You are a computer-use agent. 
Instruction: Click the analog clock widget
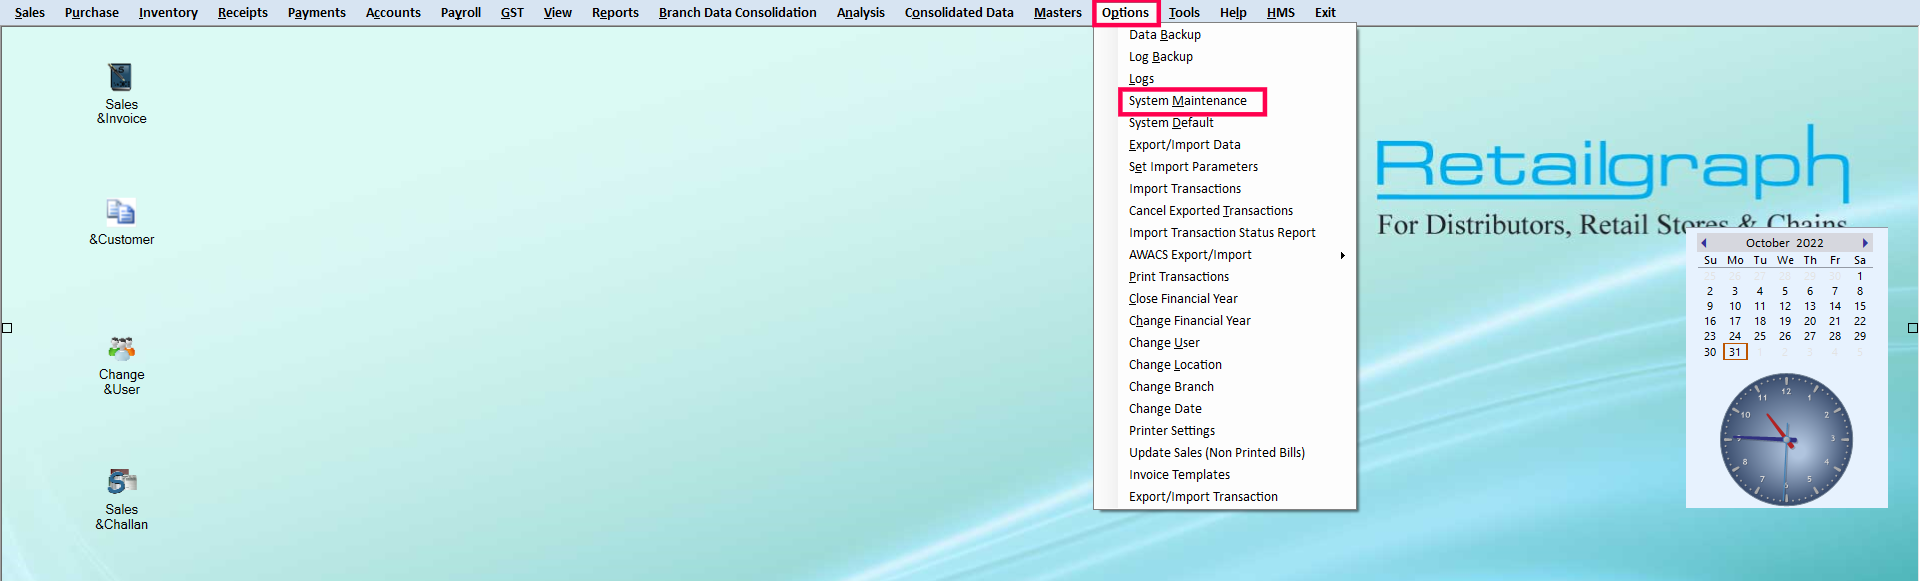(x=1786, y=439)
